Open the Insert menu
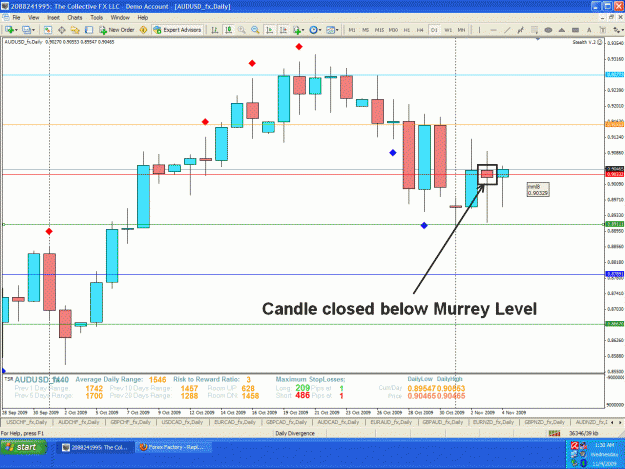Viewport: 625px width, 469px height. point(53,18)
